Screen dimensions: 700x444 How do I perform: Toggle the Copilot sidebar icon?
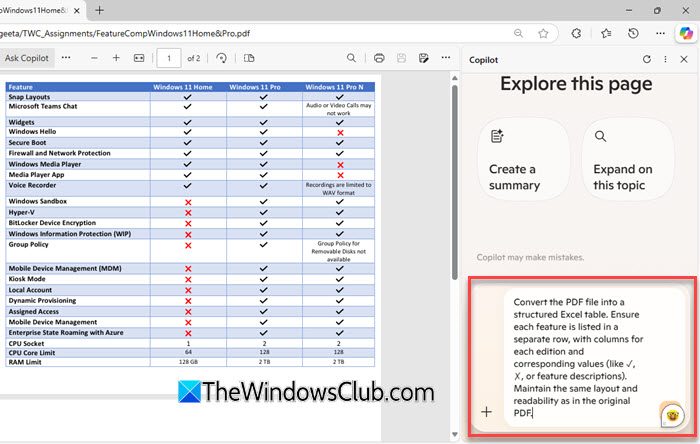pos(686,33)
